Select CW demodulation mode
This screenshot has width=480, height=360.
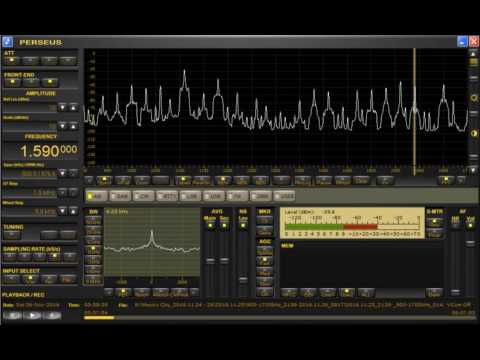pyautogui.click(x=144, y=196)
